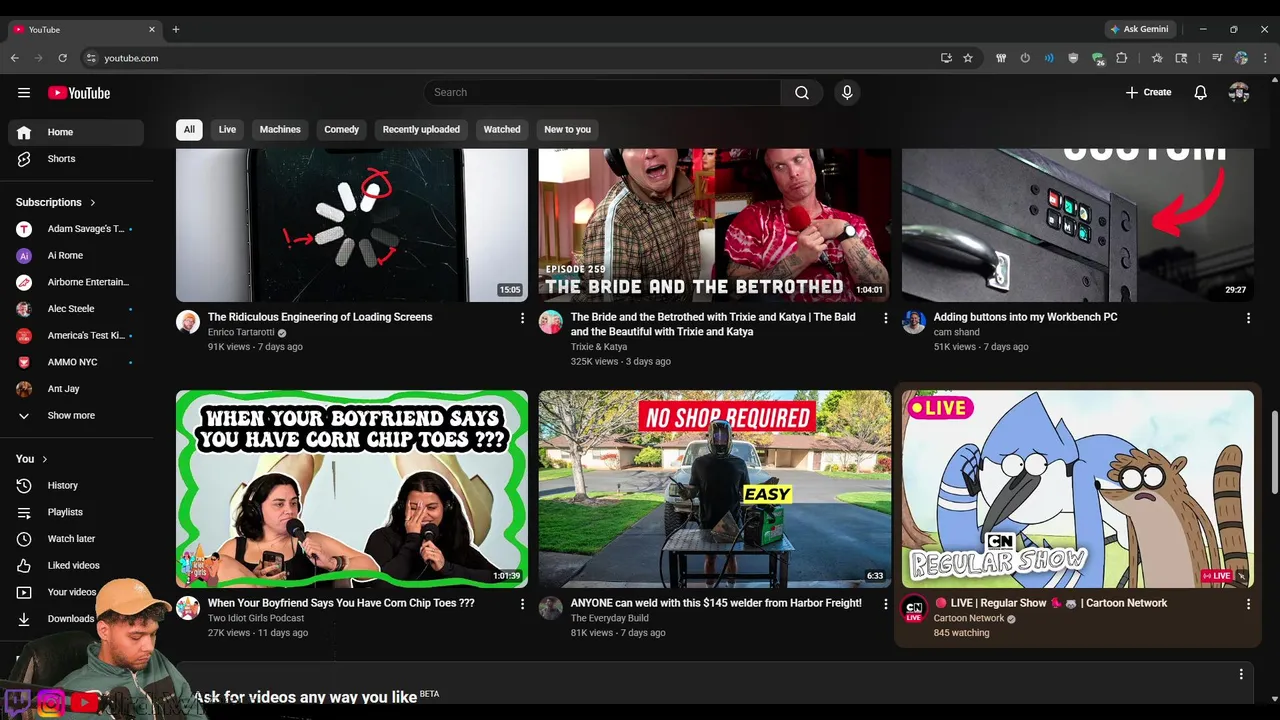Click into the YouTube search field
Image resolution: width=1280 pixels, height=720 pixels.
(602, 92)
